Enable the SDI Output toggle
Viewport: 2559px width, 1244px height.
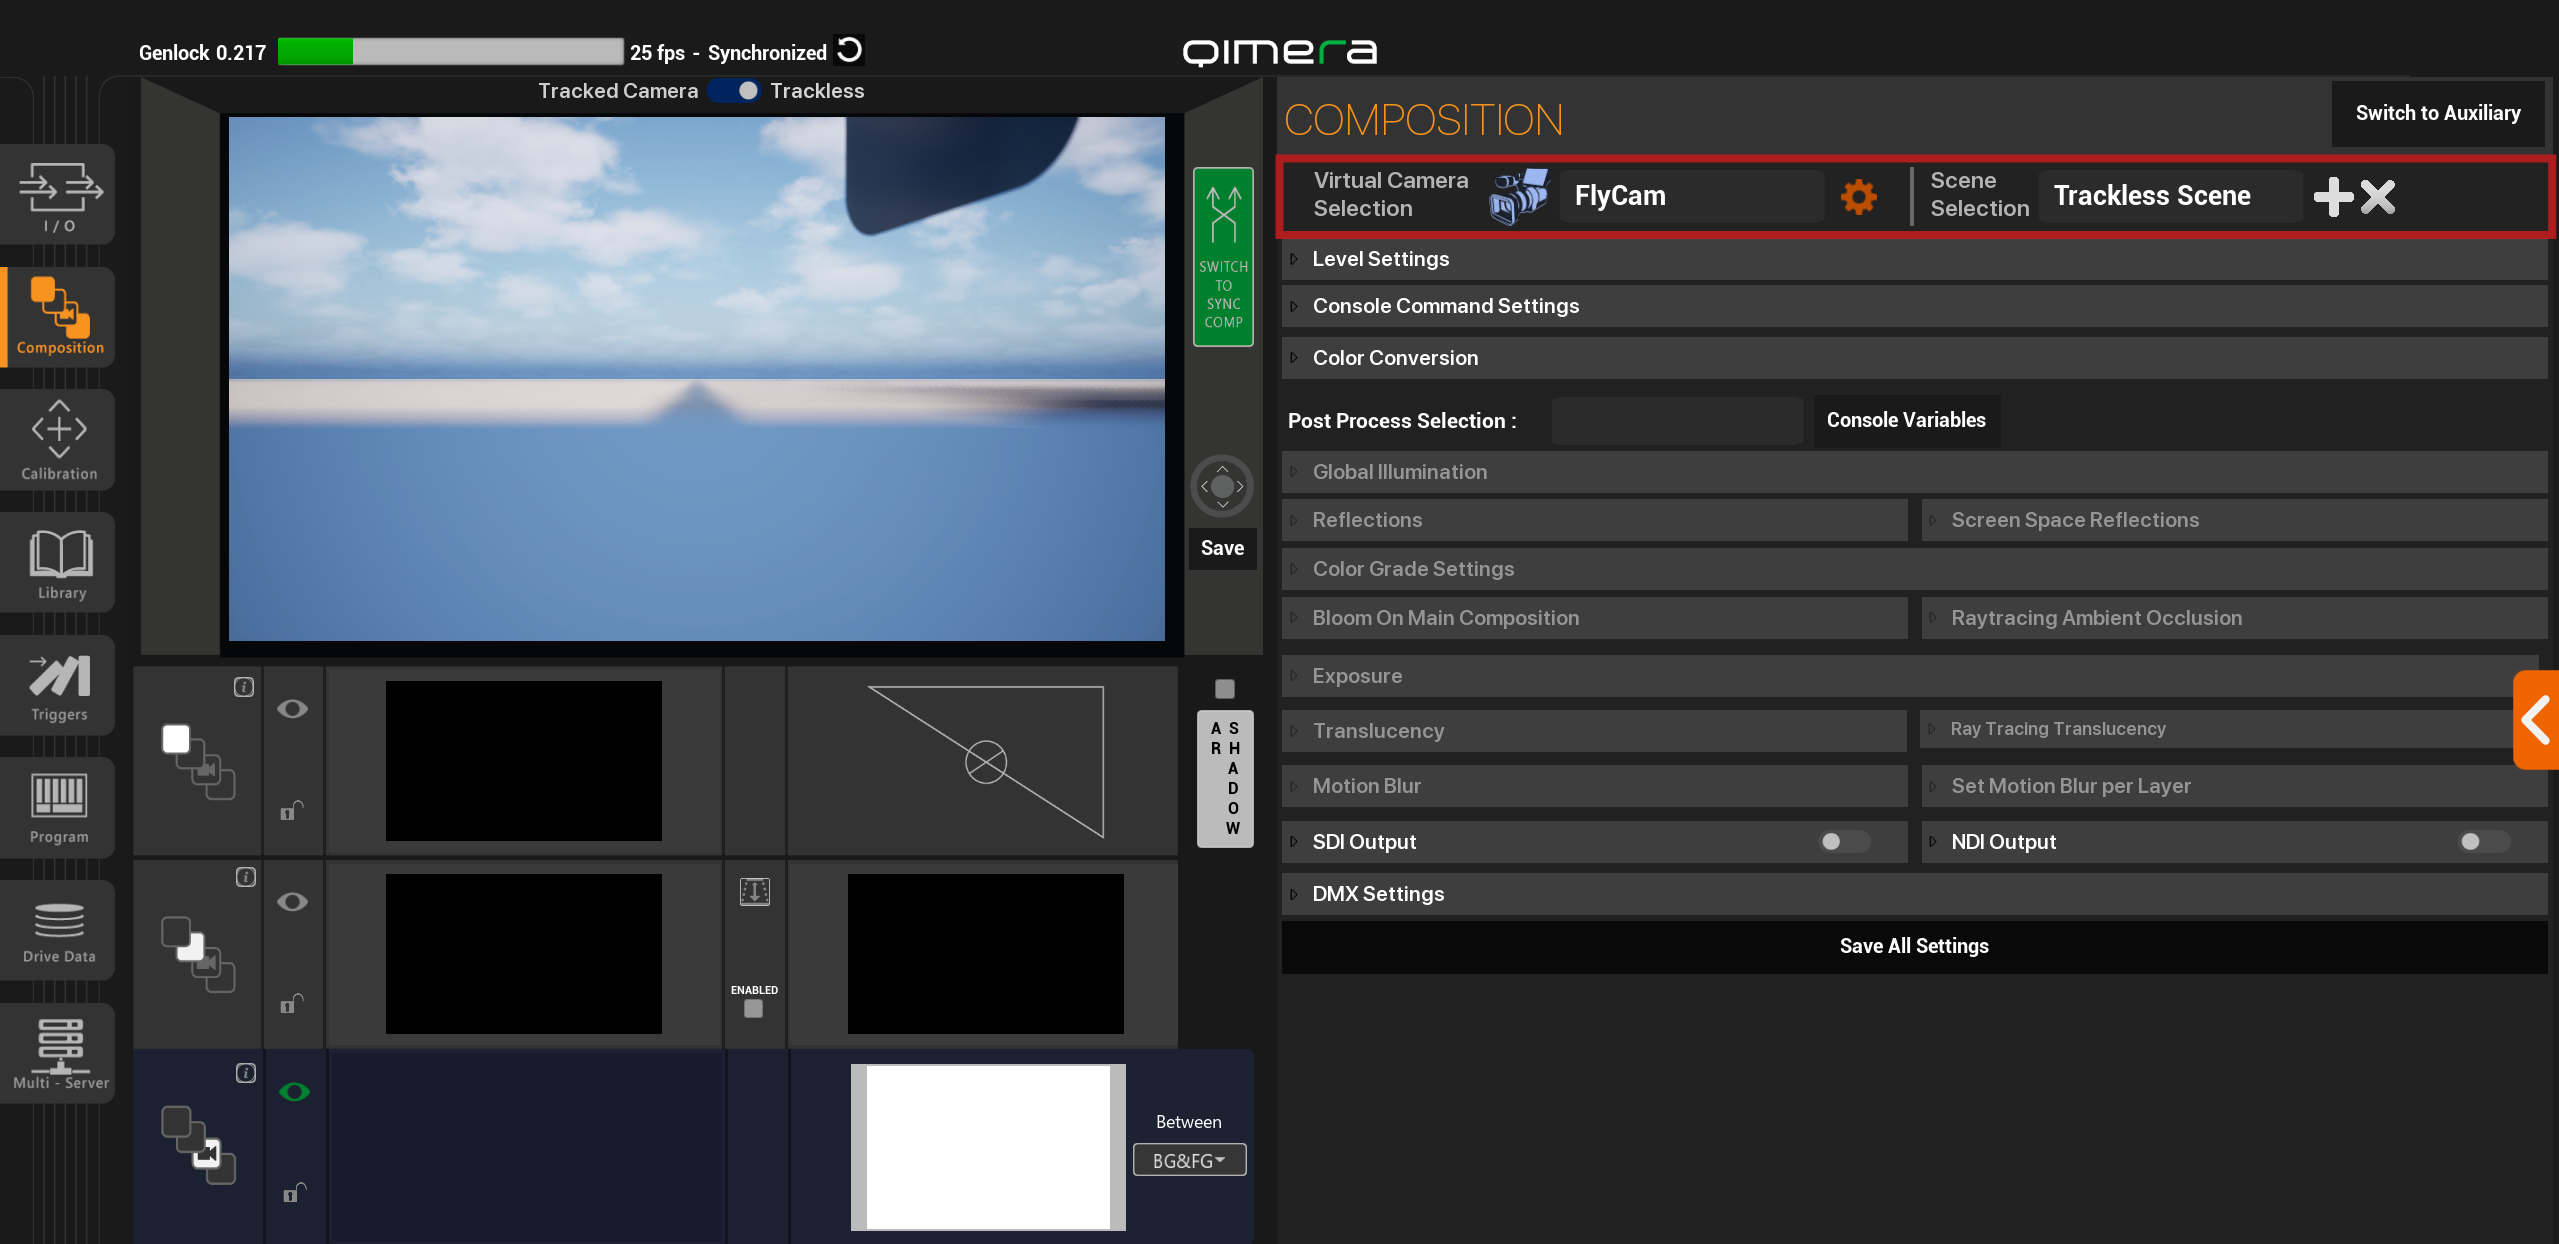click(x=1843, y=842)
